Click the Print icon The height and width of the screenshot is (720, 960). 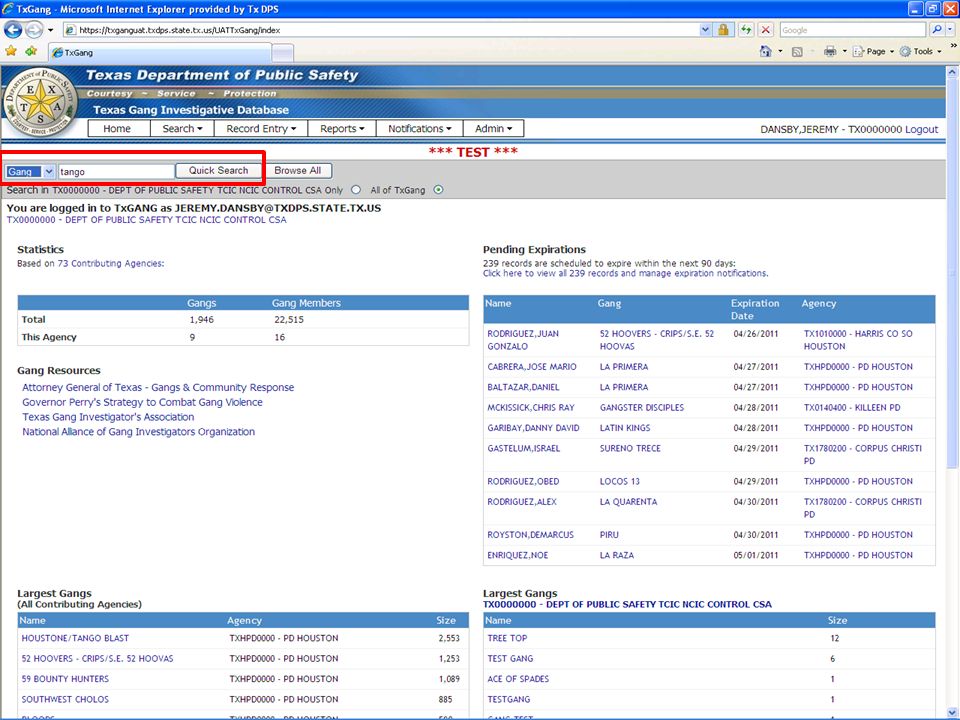tap(830, 51)
